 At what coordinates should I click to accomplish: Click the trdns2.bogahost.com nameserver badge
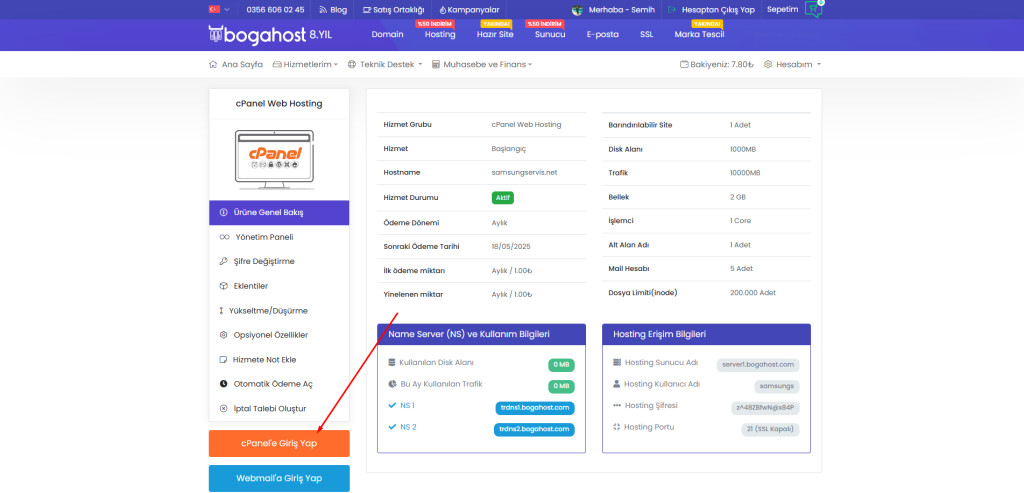(534, 430)
